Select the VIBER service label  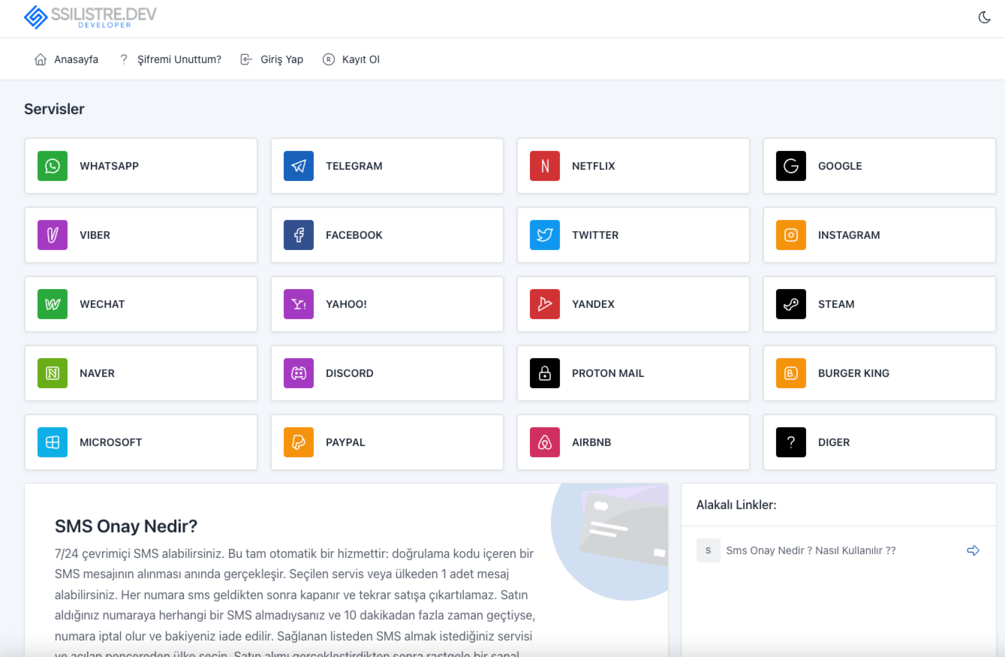[95, 235]
